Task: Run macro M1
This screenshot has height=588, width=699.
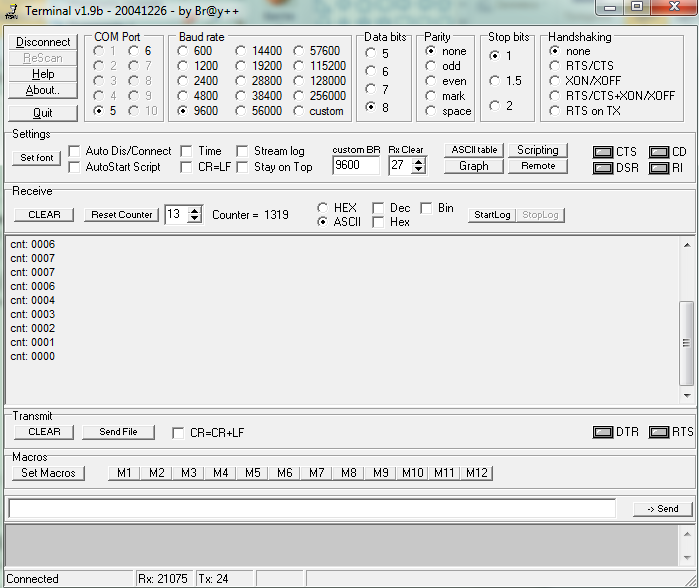Action: coord(124,473)
